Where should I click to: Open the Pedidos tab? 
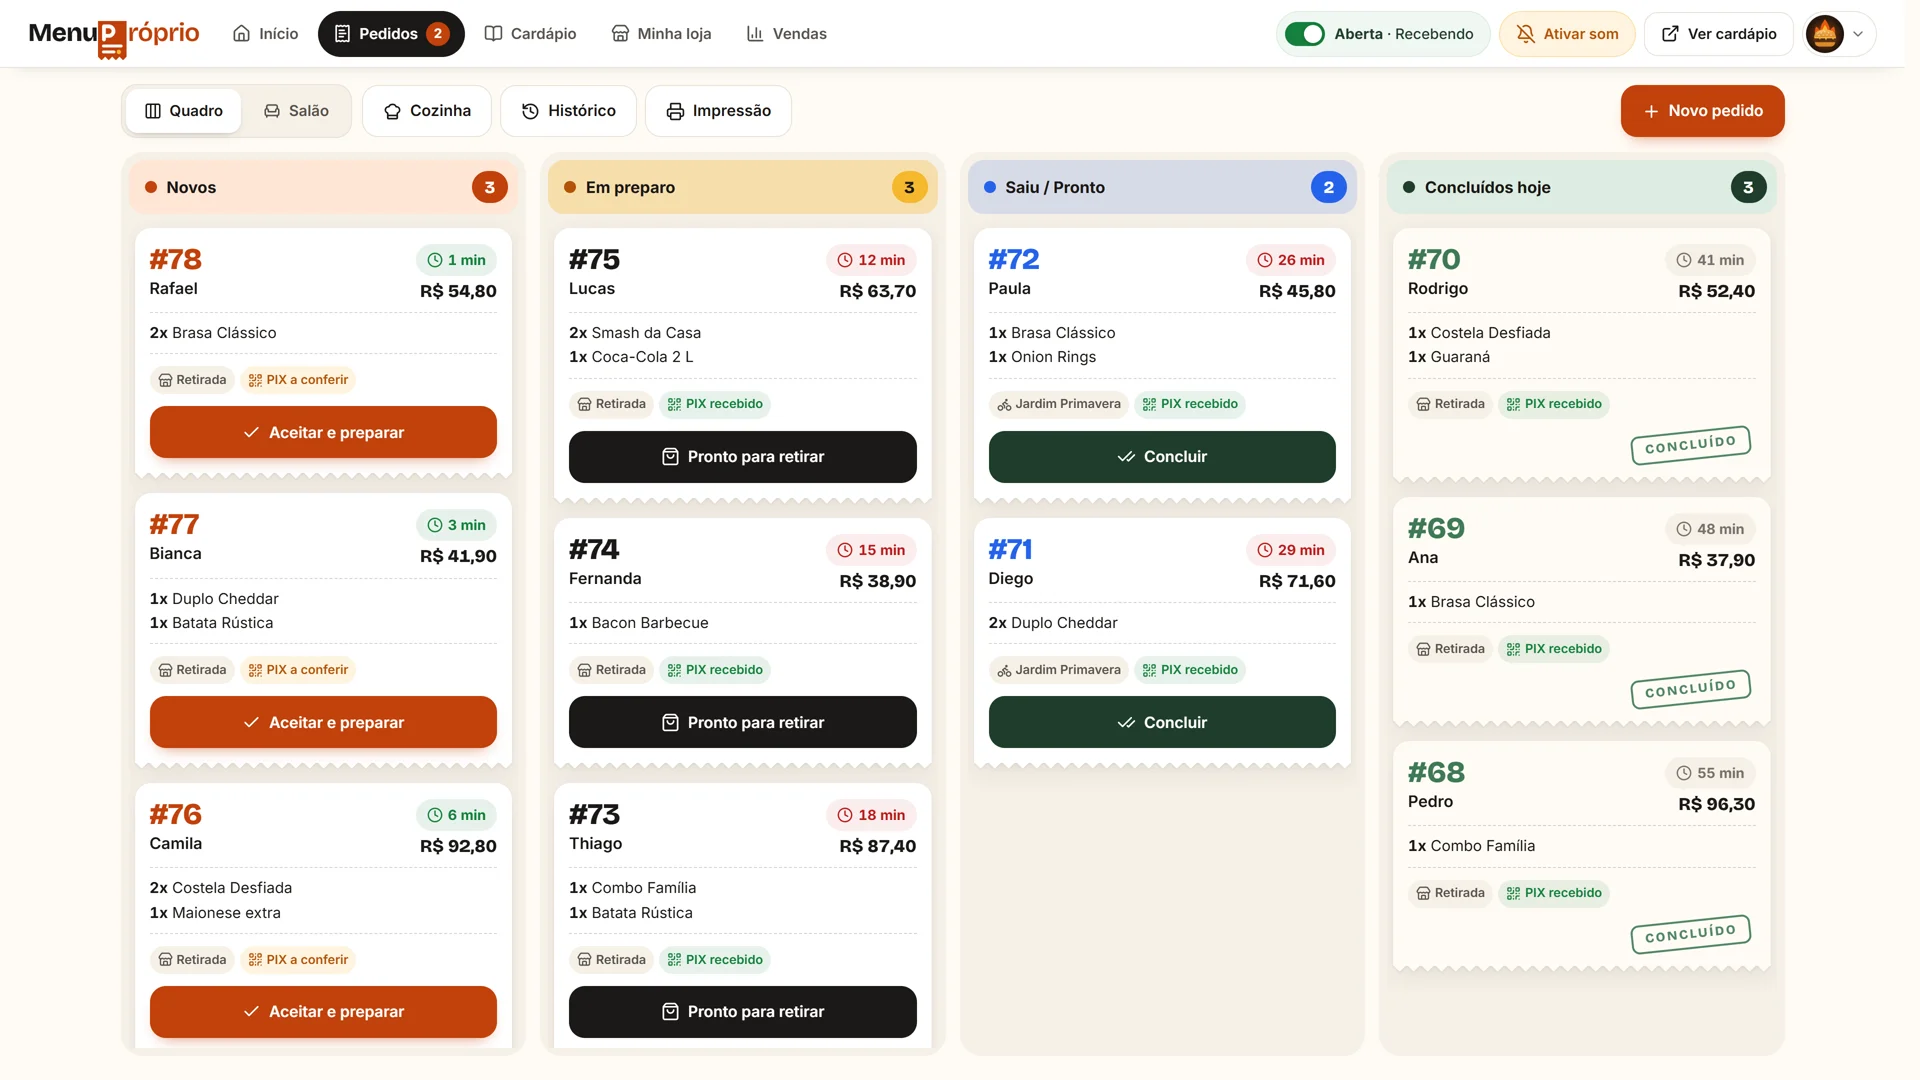click(391, 34)
